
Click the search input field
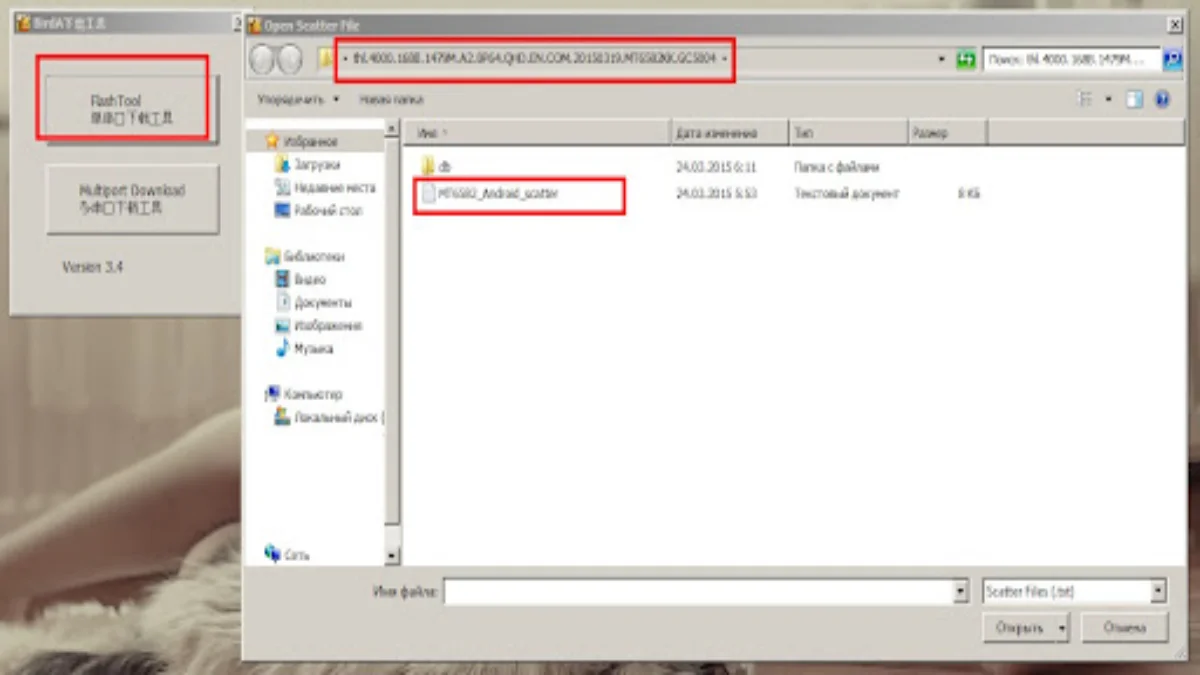pyautogui.click(x=1072, y=60)
